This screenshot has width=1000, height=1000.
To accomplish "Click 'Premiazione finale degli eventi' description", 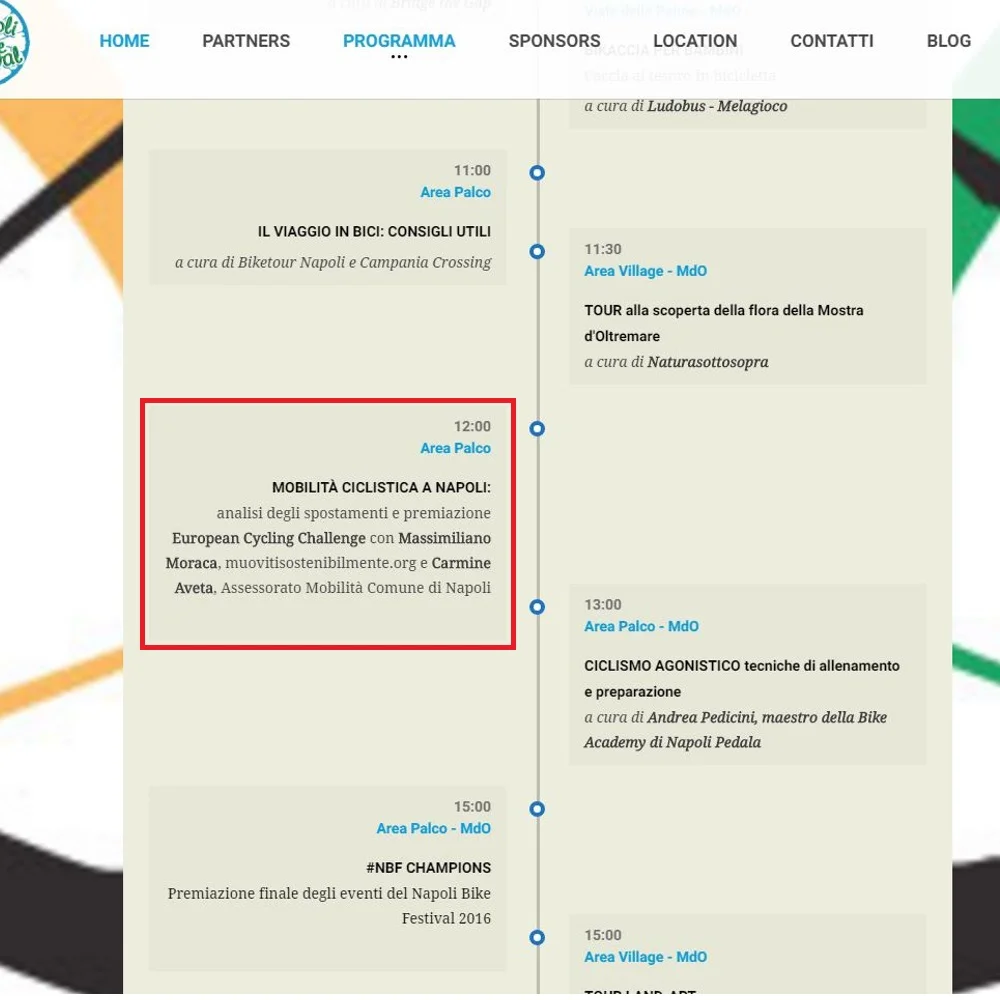I will point(329,906).
